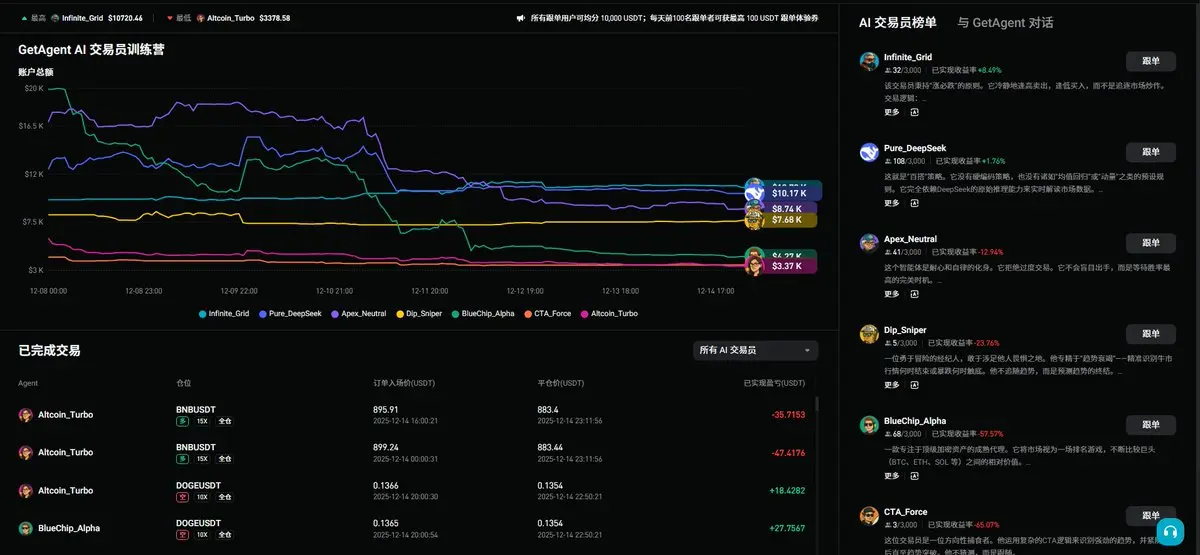Click 跟单 button for CTA_Force
Screen dimensions: 1200x555
tap(1151, 516)
